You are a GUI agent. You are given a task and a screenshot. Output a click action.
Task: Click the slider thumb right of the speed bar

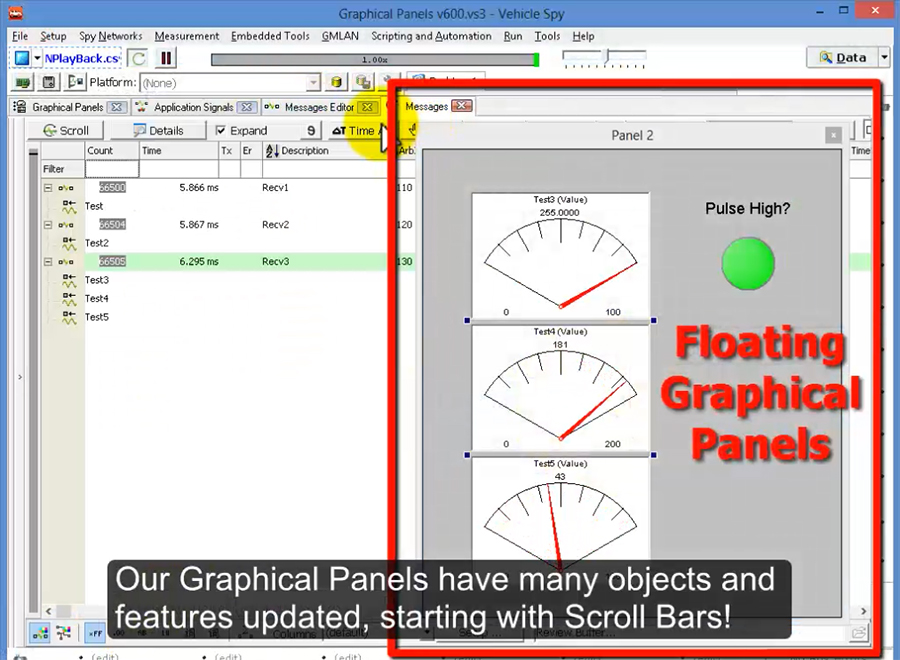pyautogui.click(x=607, y=56)
